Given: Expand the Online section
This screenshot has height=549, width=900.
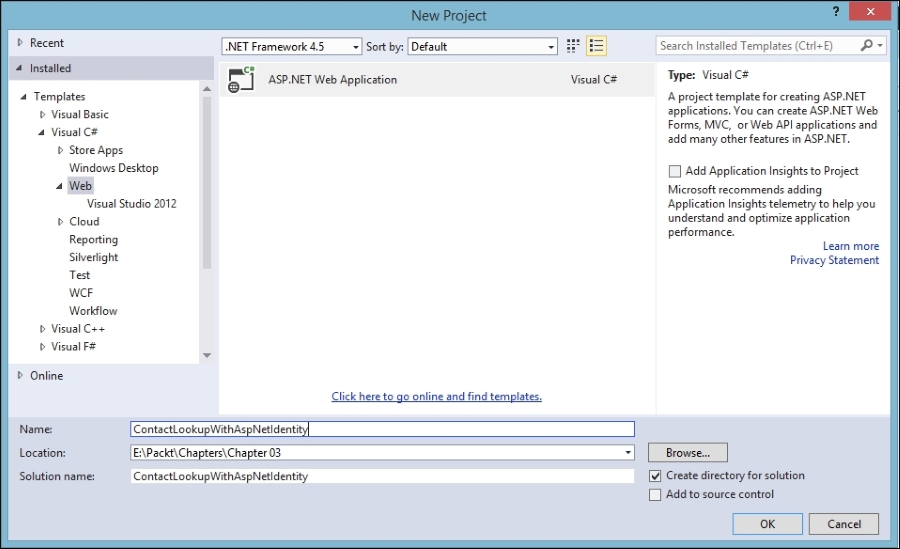Looking at the screenshot, I should point(21,376).
